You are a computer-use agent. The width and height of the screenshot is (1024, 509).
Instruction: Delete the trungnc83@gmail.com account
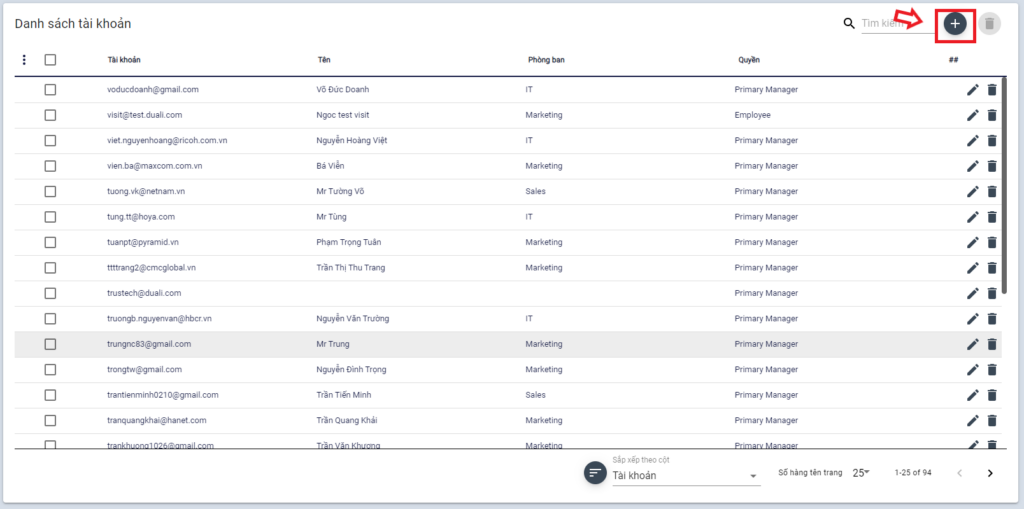992,344
